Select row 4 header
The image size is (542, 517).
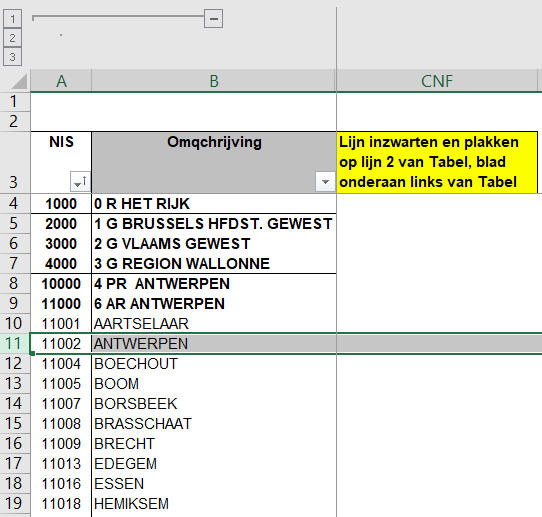(14, 204)
